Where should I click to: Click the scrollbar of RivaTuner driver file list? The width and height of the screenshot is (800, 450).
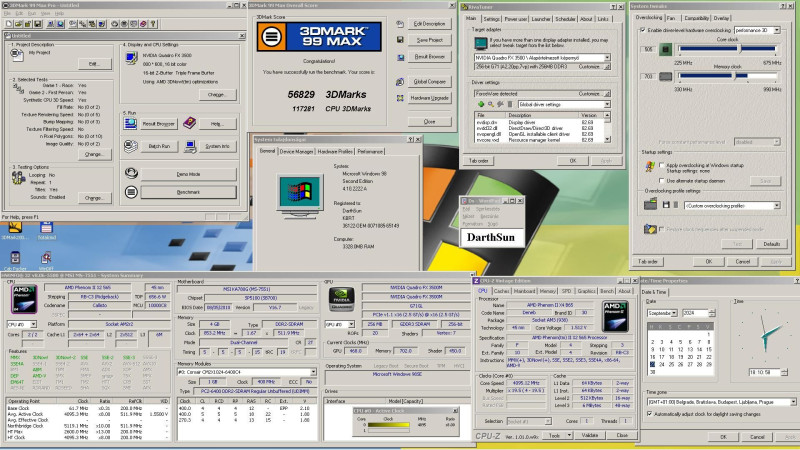point(607,127)
